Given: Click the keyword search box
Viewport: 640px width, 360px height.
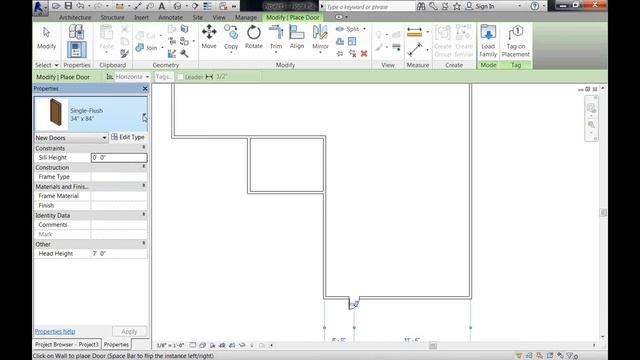Looking at the screenshot, I should 369,7.
